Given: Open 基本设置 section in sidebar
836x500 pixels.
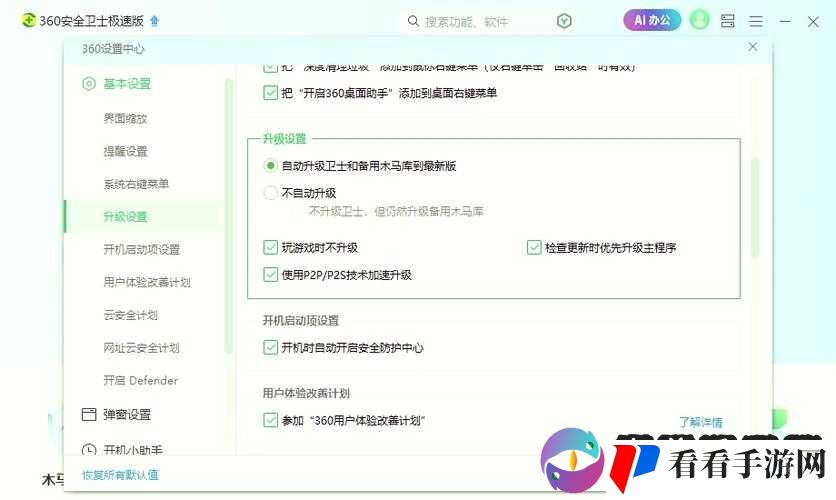Looking at the screenshot, I should click(127, 84).
